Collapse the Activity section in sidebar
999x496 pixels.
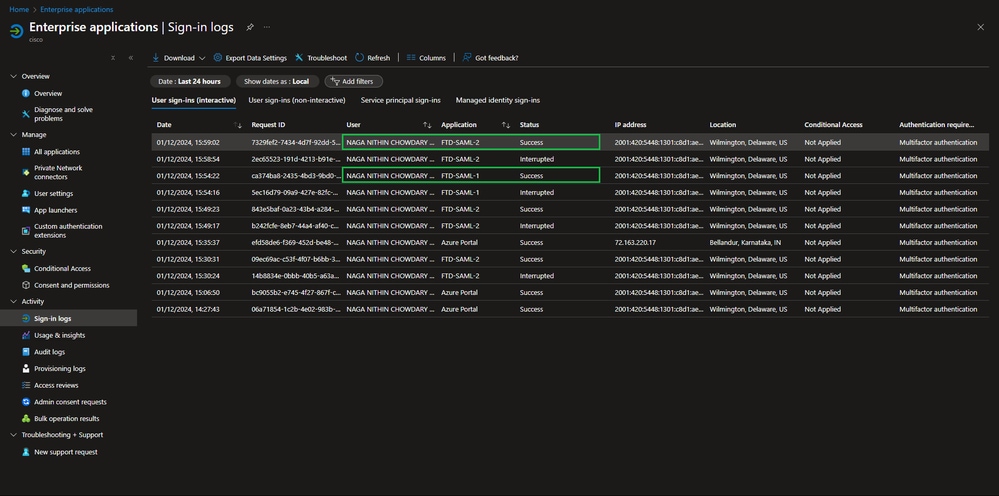tap(13, 302)
